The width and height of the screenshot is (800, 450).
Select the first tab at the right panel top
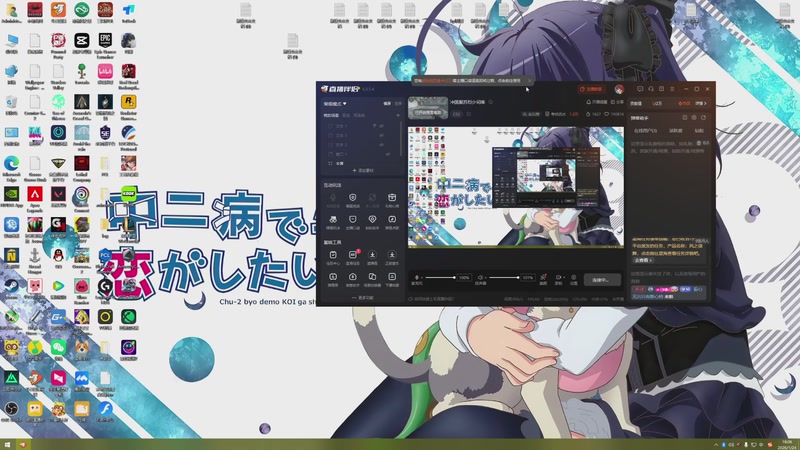(x=636, y=104)
